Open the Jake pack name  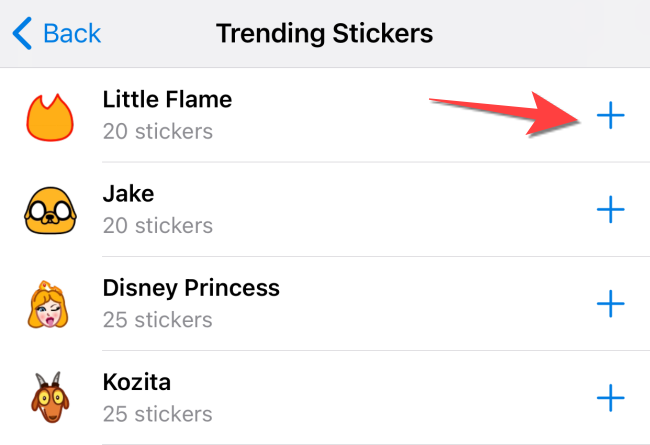[x=128, y=194]
